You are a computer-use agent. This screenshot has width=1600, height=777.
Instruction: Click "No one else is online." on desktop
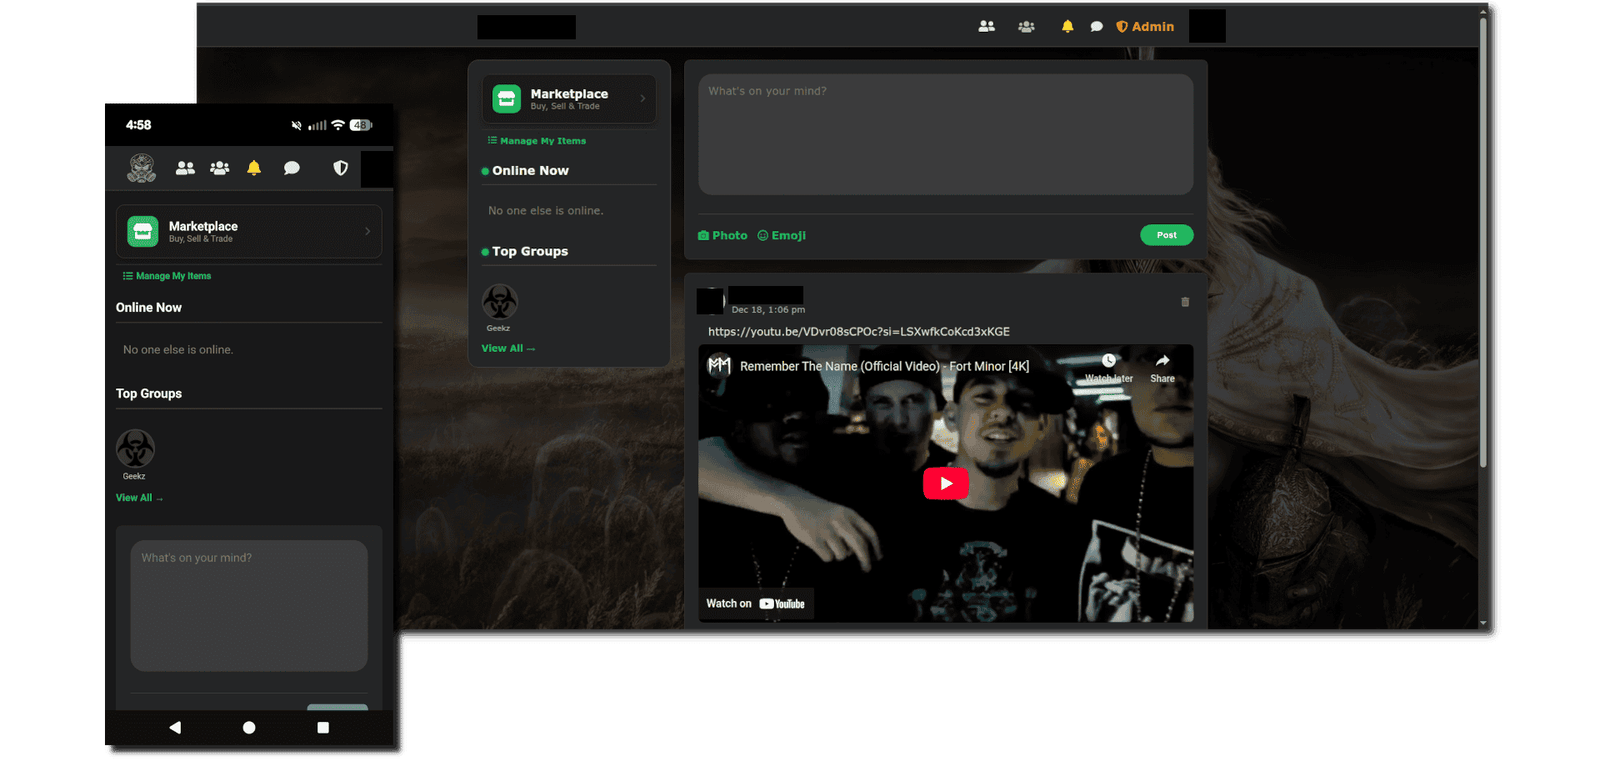[x=546, y=211]
